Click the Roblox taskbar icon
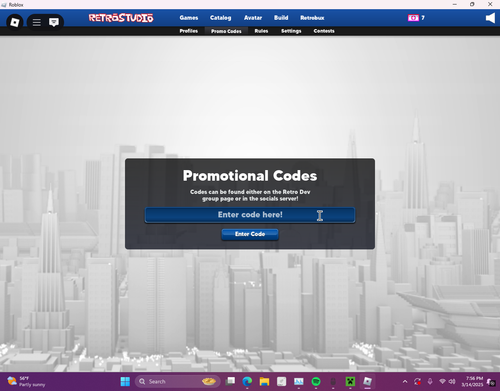 coord(367,381)
